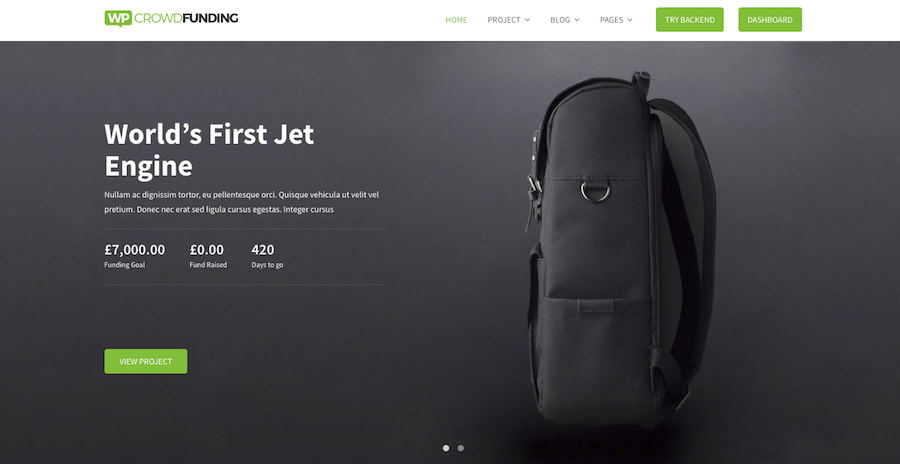
Task: Click the Nullam ac dignissim description text
Action: pos(242,202)
